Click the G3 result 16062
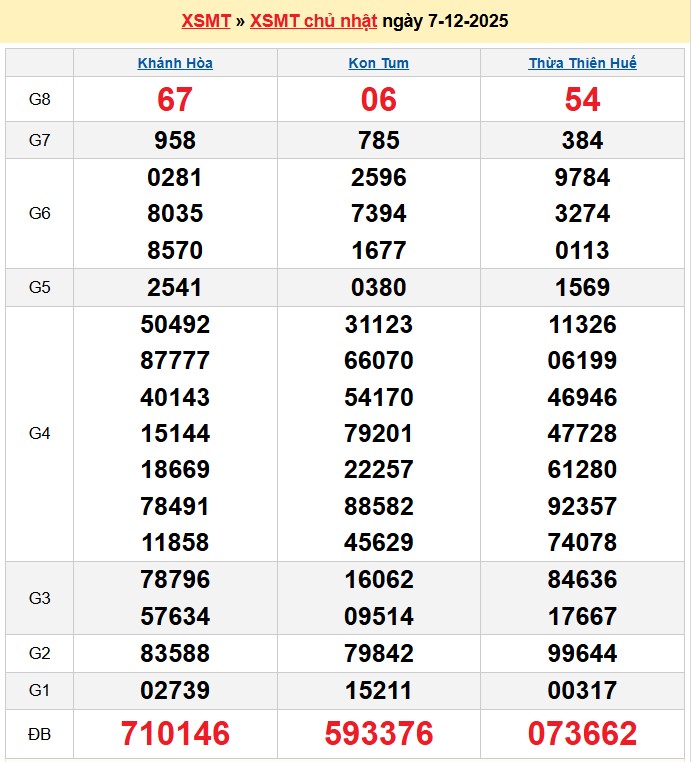Viewport: 691px width, 762px height. pos(378,580)
